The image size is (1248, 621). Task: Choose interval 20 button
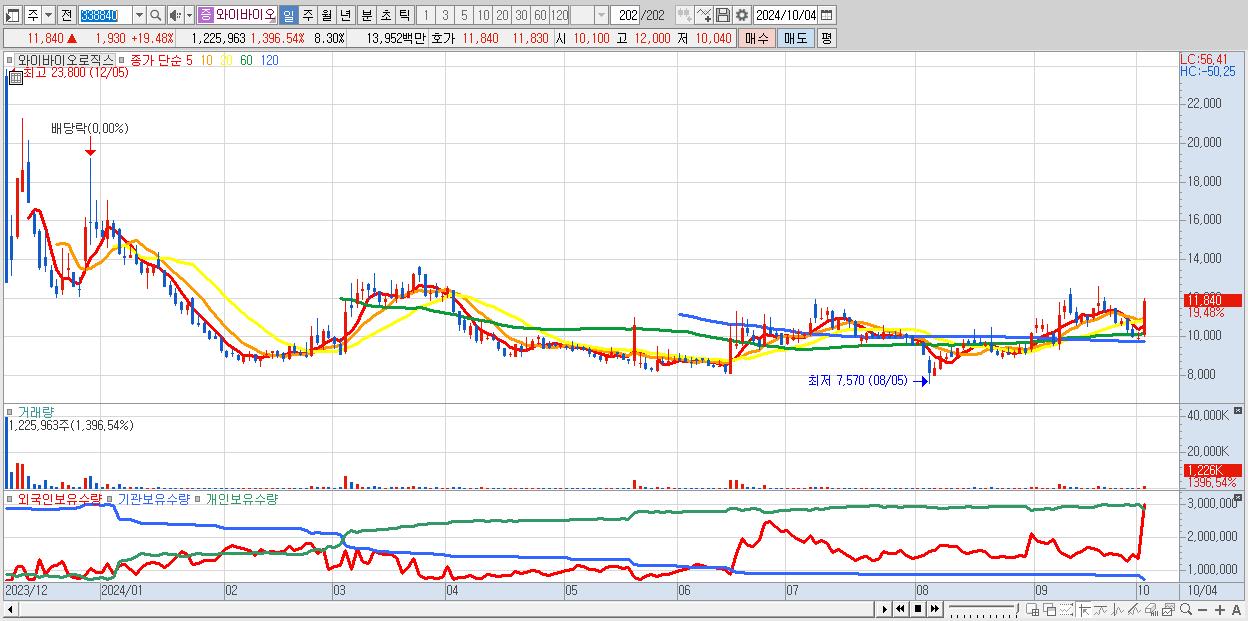[x=502, y=15]
